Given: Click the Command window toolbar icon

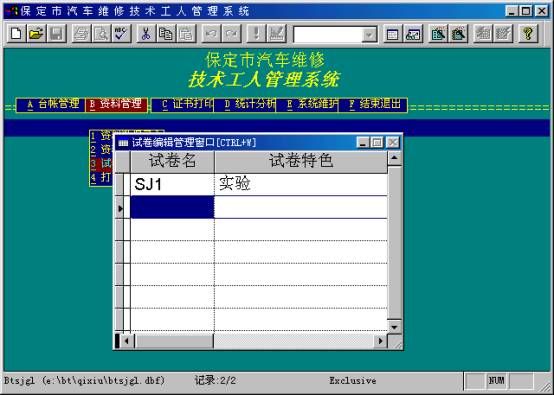Looking at the screenshot, I should coord(393,34).
